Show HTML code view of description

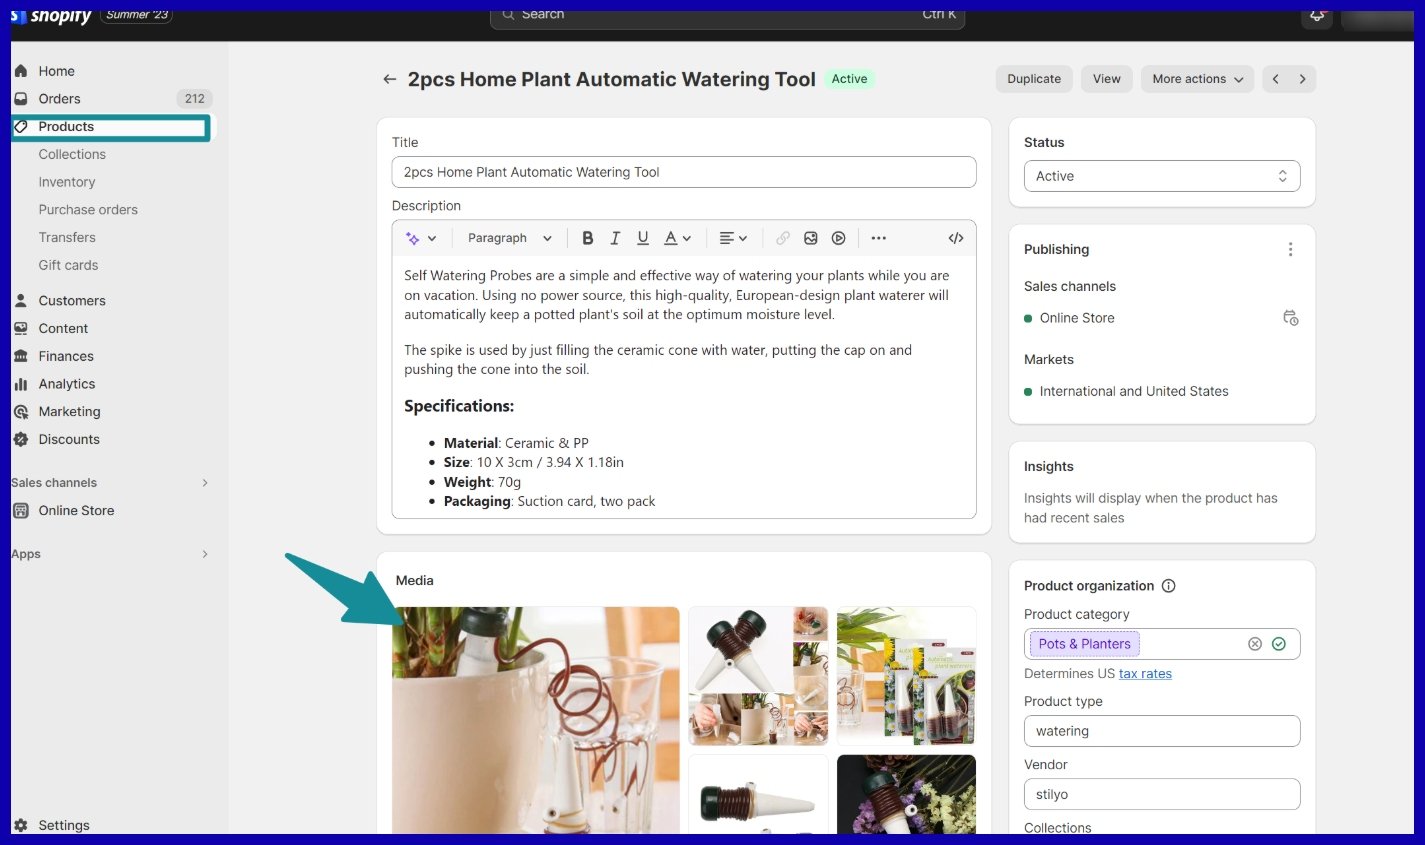pyautogui.click(x=956, y=238)
